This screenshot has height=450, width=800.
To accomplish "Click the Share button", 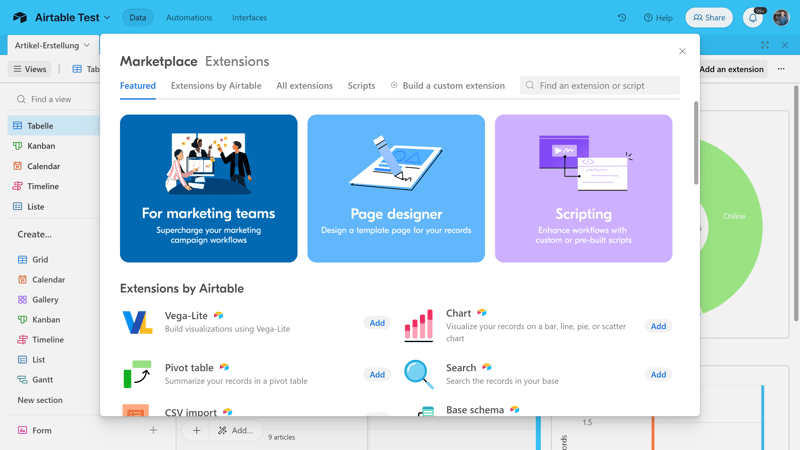I will tap(709, 17).
